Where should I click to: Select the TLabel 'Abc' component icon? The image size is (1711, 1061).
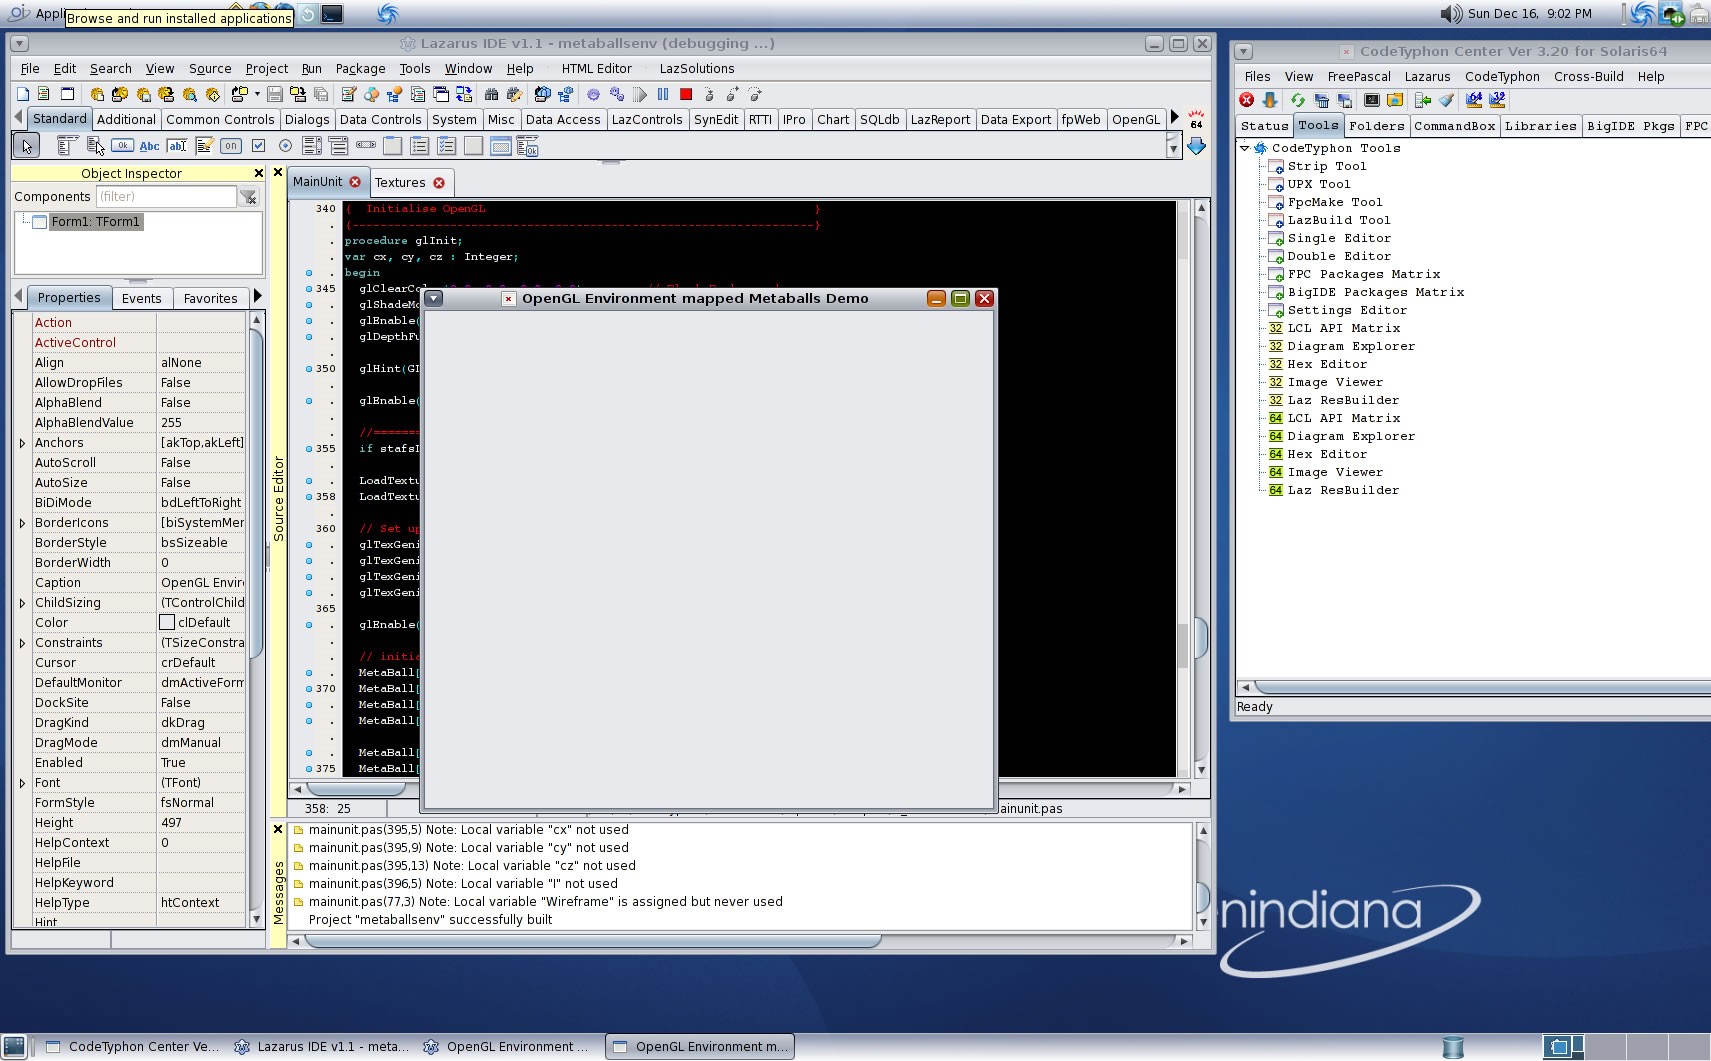[149, 146]
